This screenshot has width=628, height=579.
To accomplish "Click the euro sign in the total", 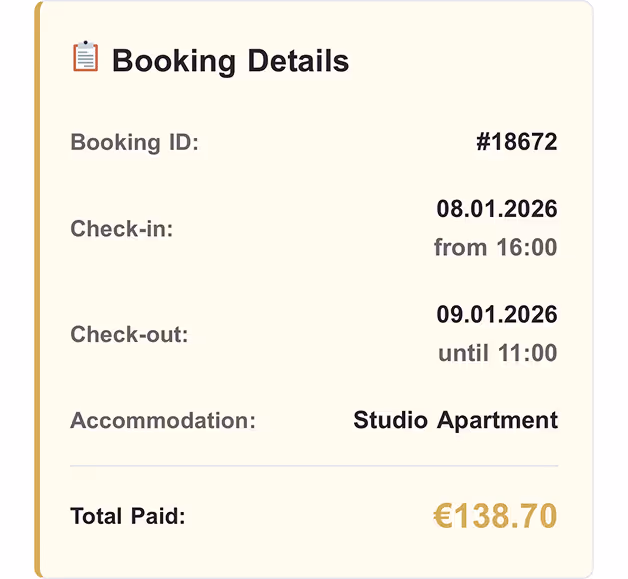I will pos(443,516).
